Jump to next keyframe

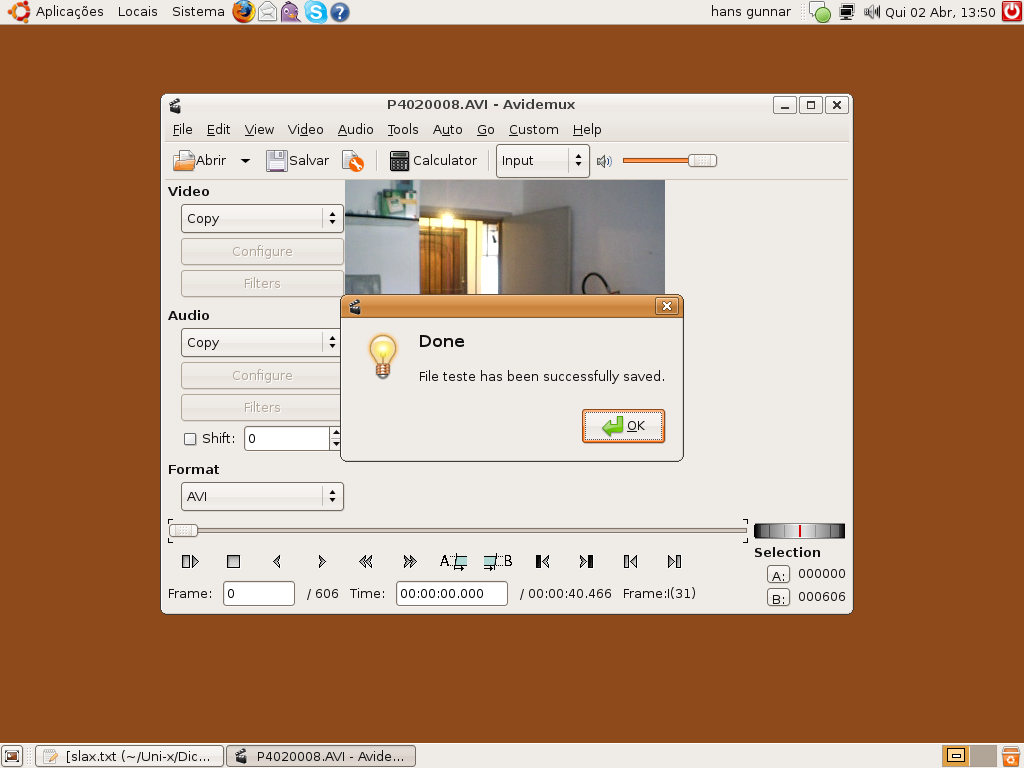pyautogui.click(x=409, y=562)
